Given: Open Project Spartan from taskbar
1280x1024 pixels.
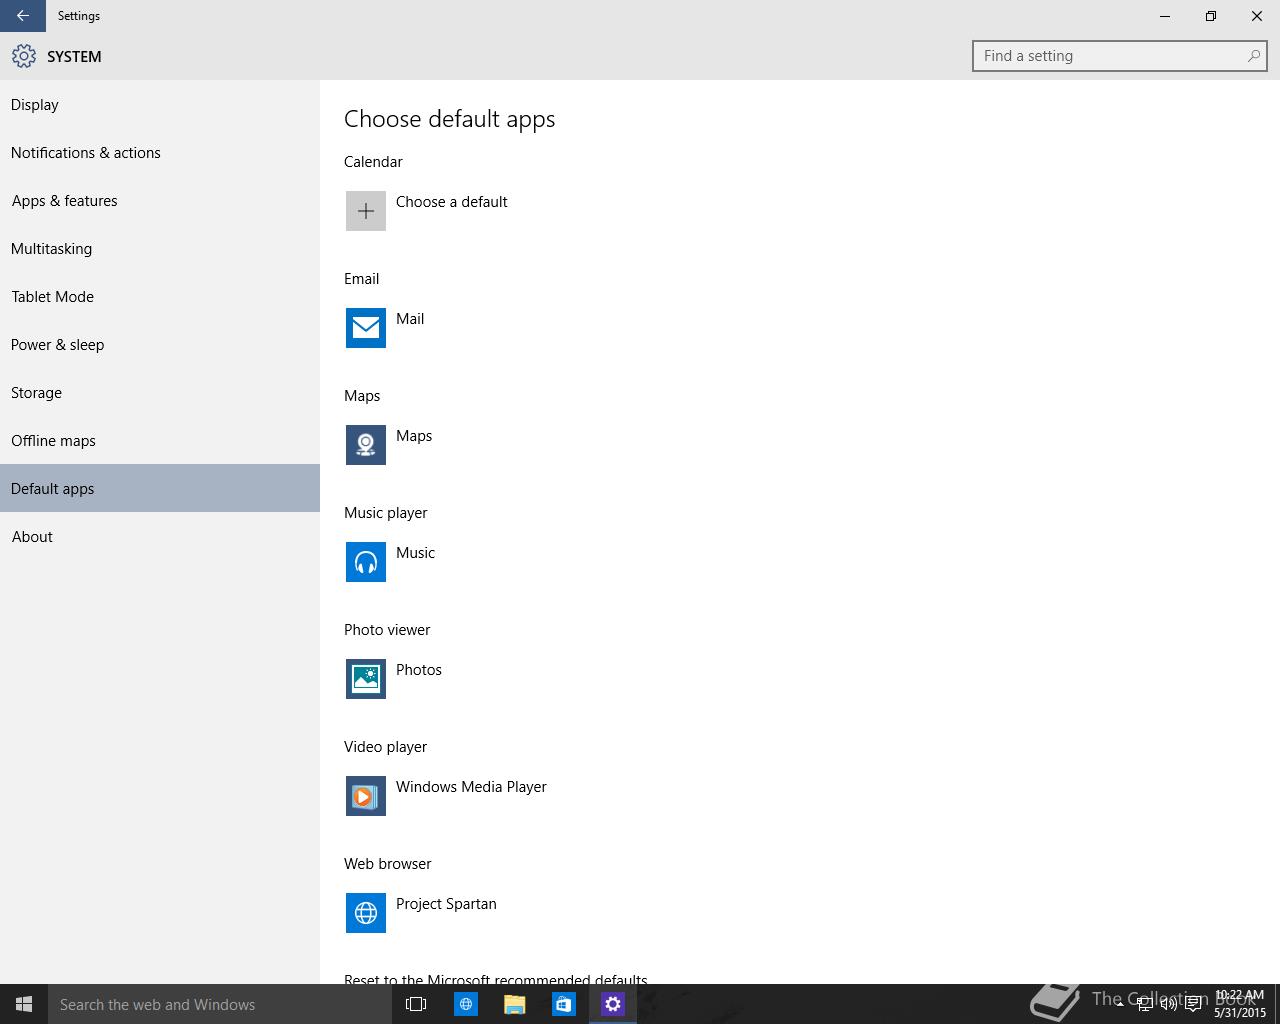Looking at the screenshot, I should (466, 1004).
